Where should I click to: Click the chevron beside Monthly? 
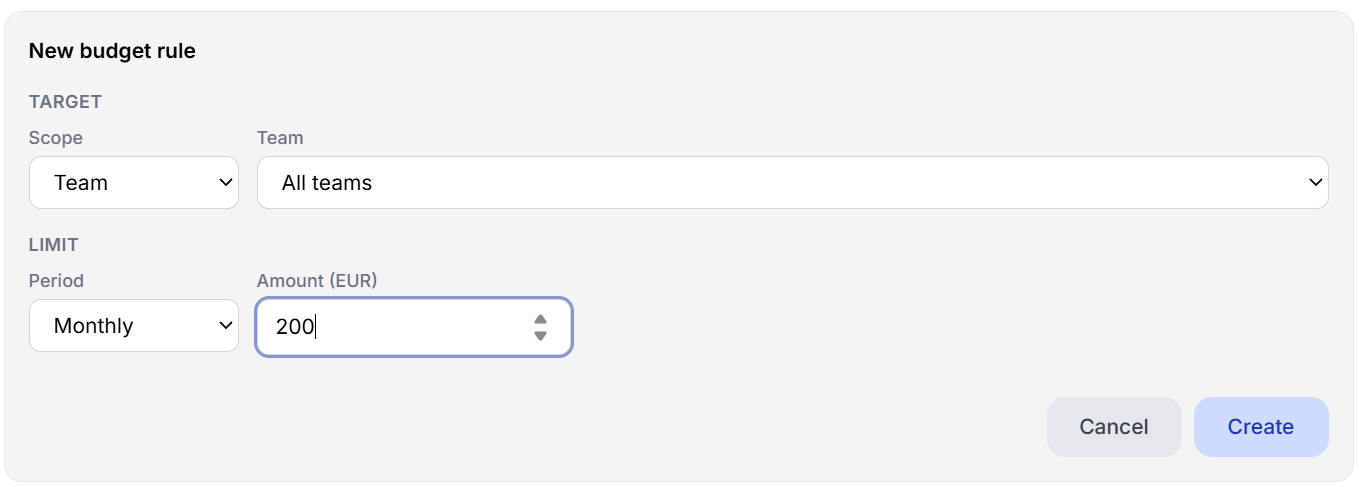coord(224,326)
